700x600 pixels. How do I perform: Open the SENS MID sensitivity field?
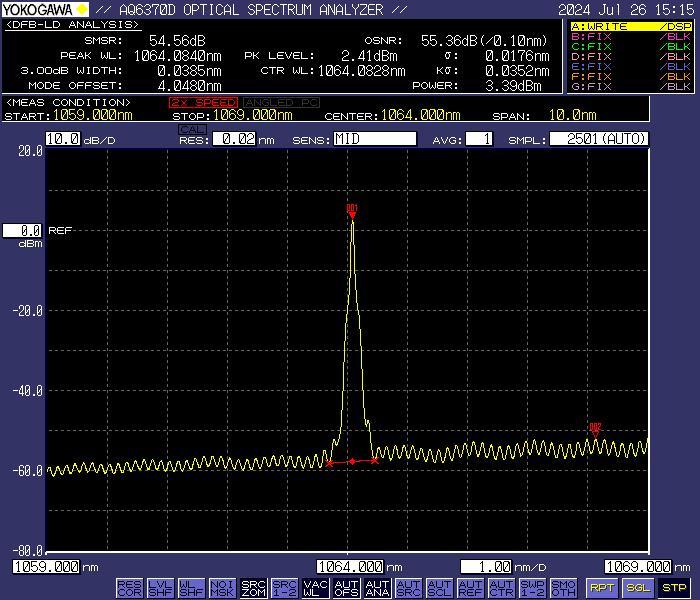(x=374, y=139)
